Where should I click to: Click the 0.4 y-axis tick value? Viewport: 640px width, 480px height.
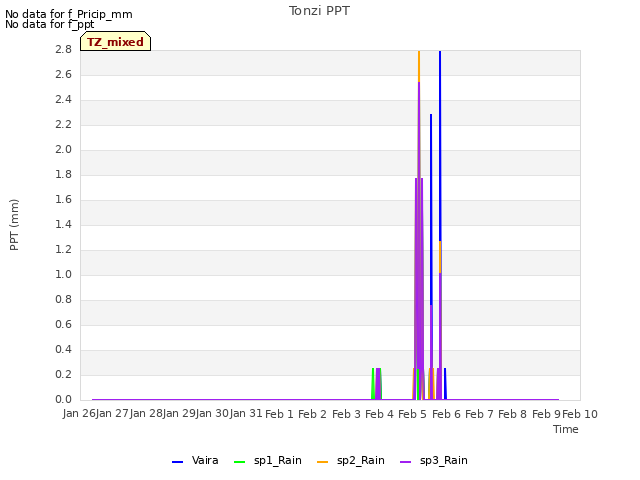coord(63,349)
